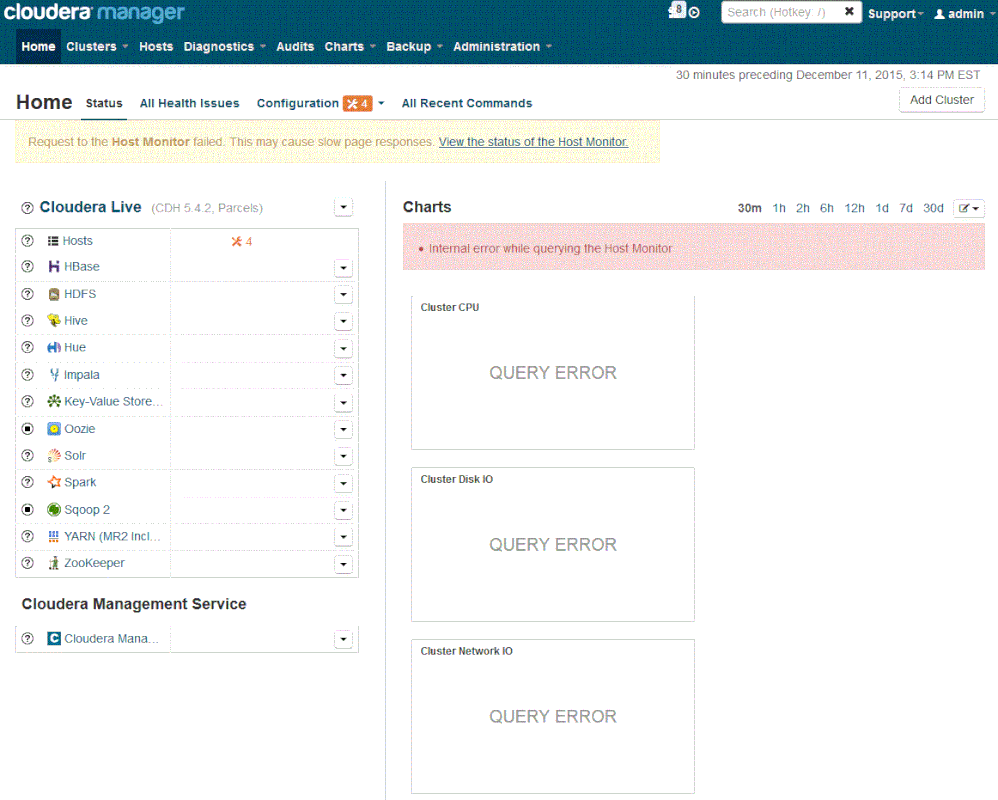Viewport: 998px width, 800px height.
Task: Click the Oozie service icon
Action: click(54, 429)
